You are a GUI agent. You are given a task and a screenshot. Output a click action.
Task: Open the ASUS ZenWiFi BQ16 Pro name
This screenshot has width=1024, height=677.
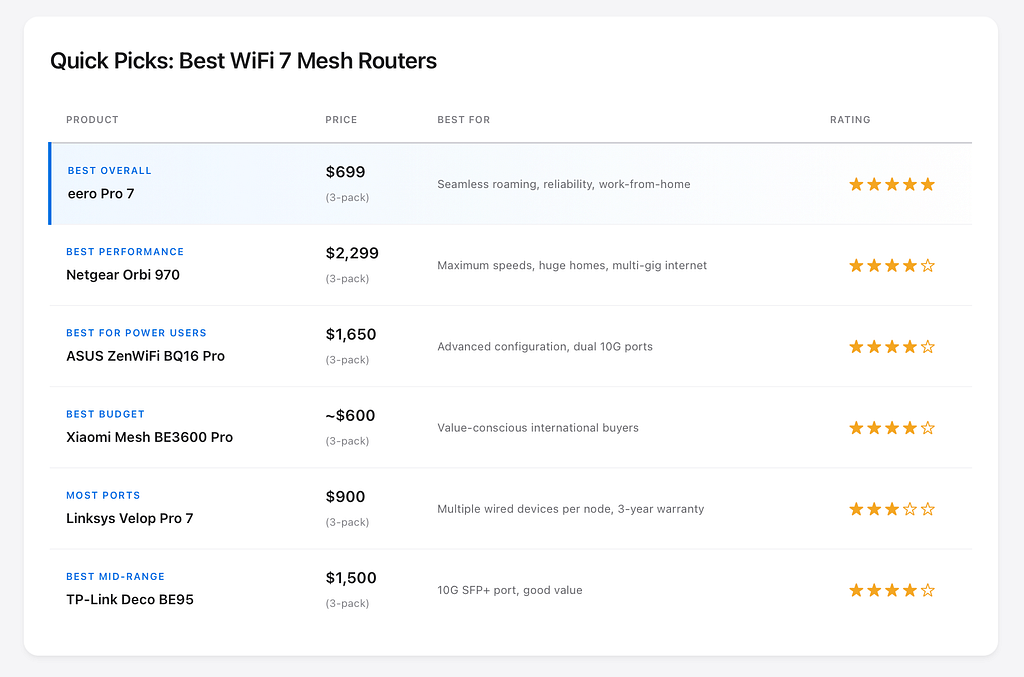146,356
